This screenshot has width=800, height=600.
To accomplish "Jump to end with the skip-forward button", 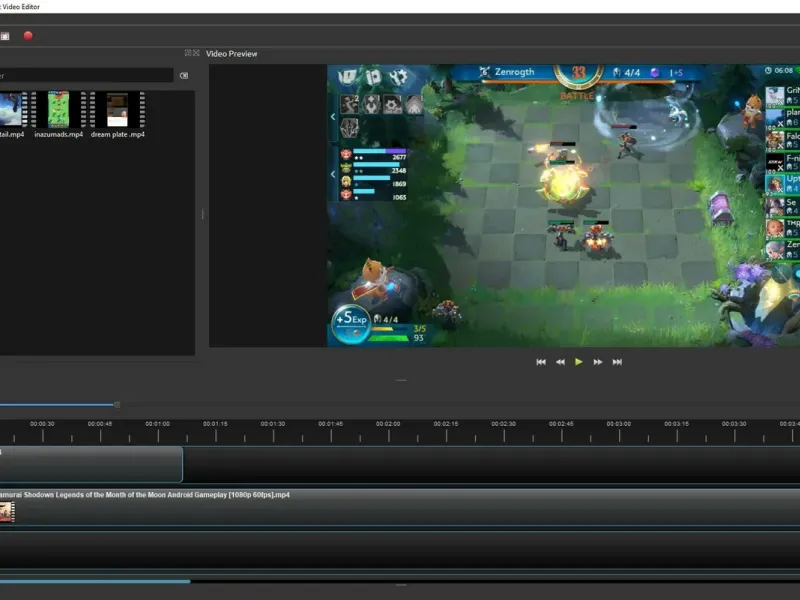I will point(617,362).
